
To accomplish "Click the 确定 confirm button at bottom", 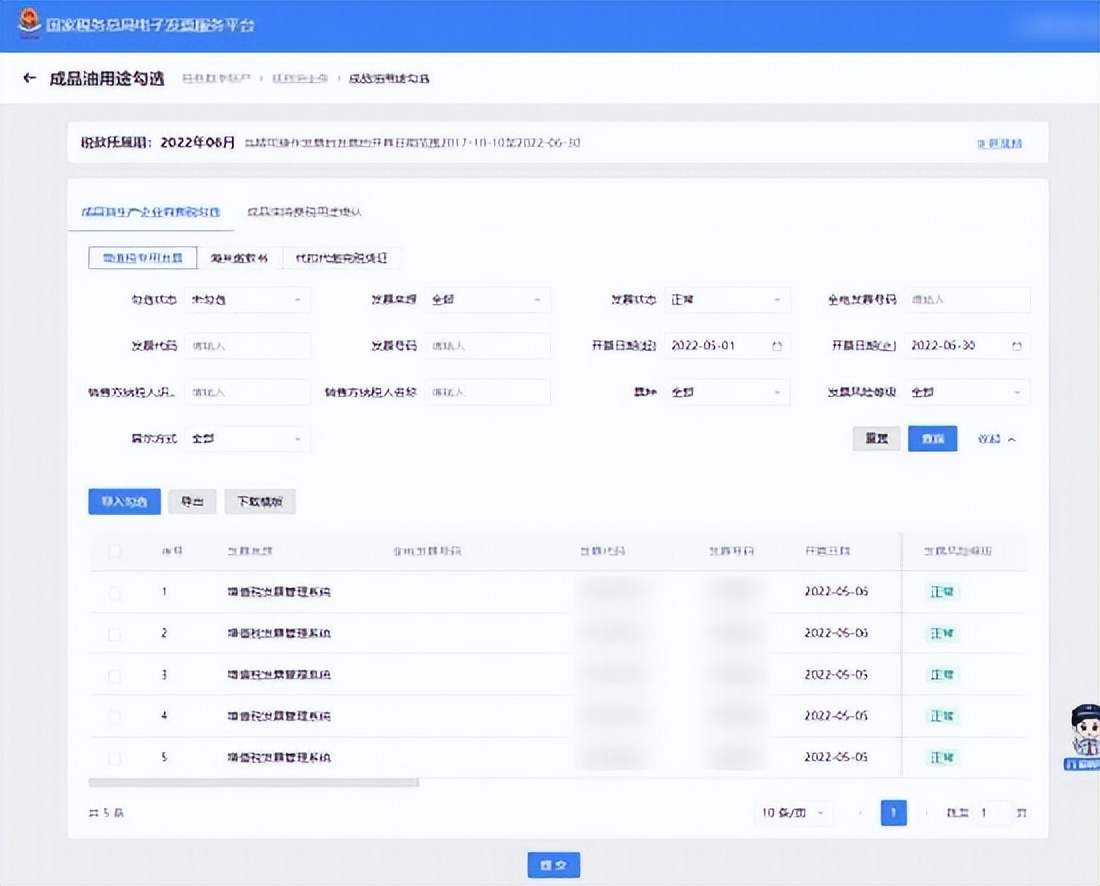I will (x=553, y=864).
